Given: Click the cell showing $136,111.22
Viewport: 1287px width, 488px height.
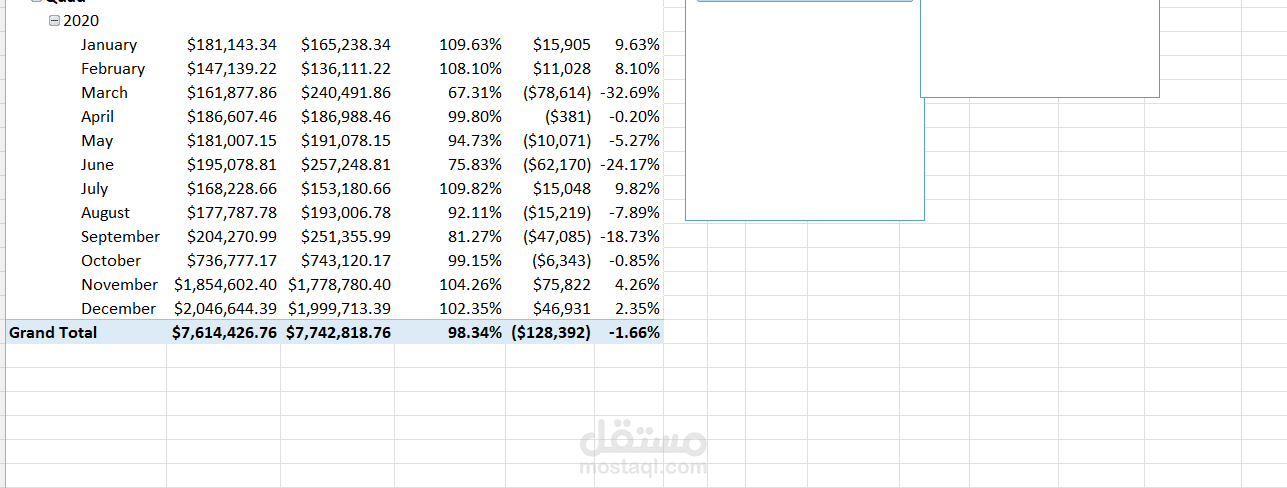Looking at the screenshot, I should 346,69.
